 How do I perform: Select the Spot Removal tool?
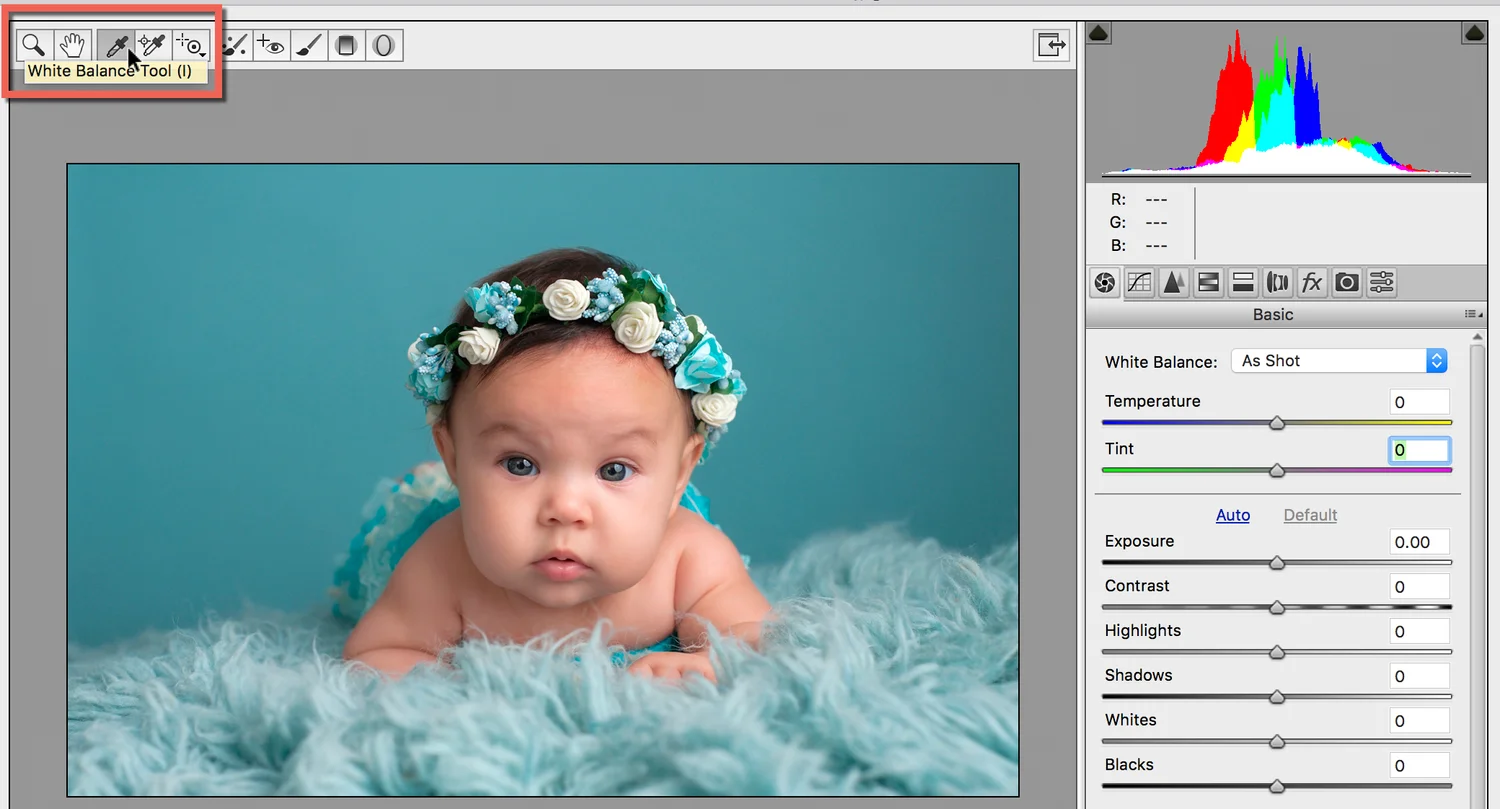[x=234, y=44]
